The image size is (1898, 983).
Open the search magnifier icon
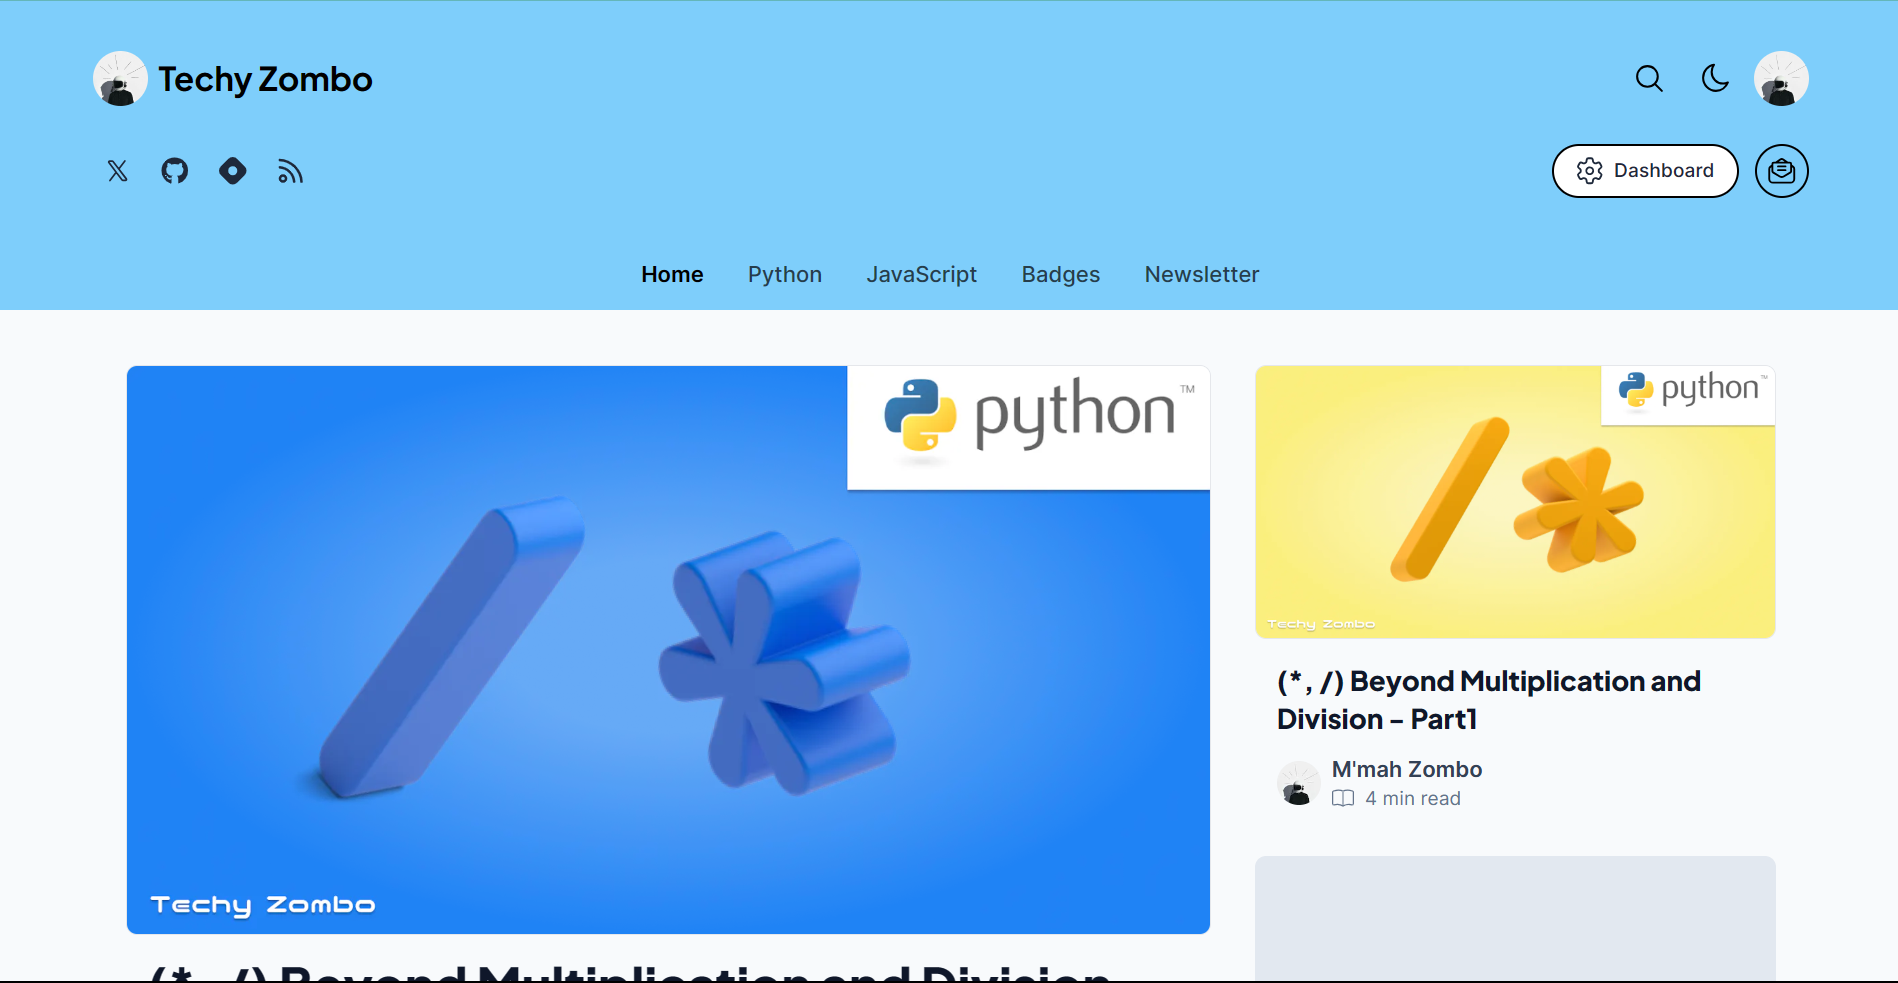coord(1649,79)
